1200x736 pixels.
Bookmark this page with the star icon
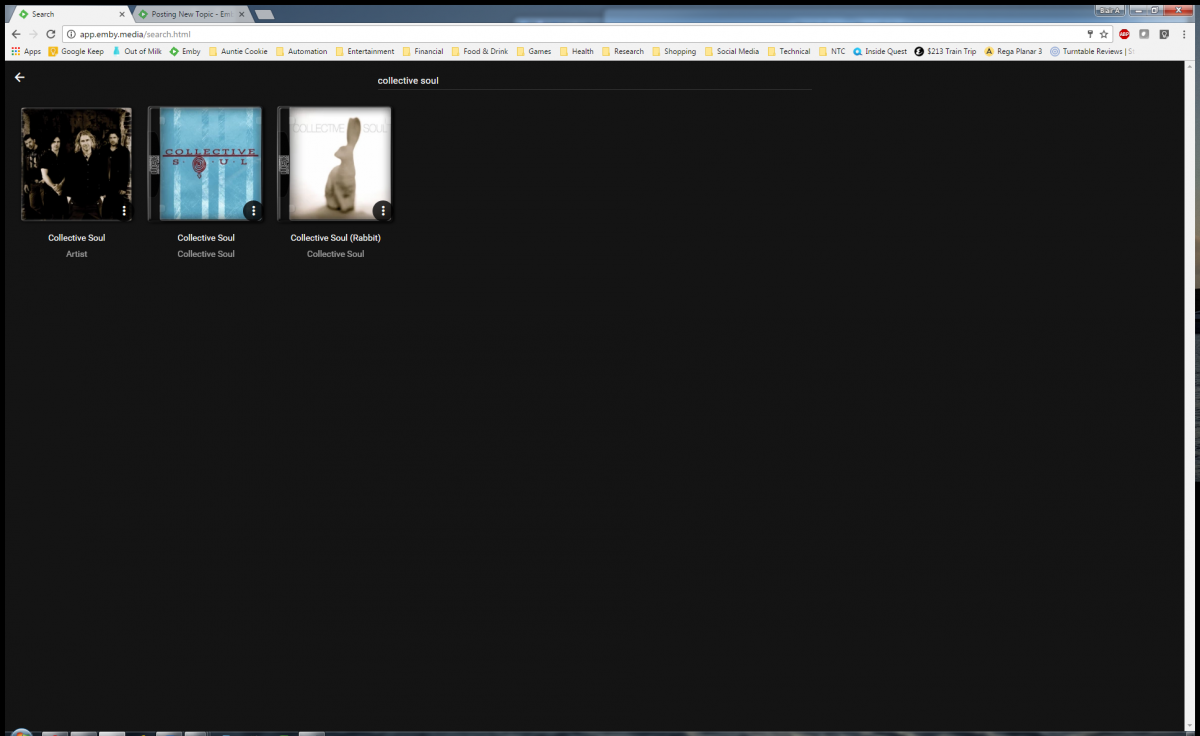1104,34
